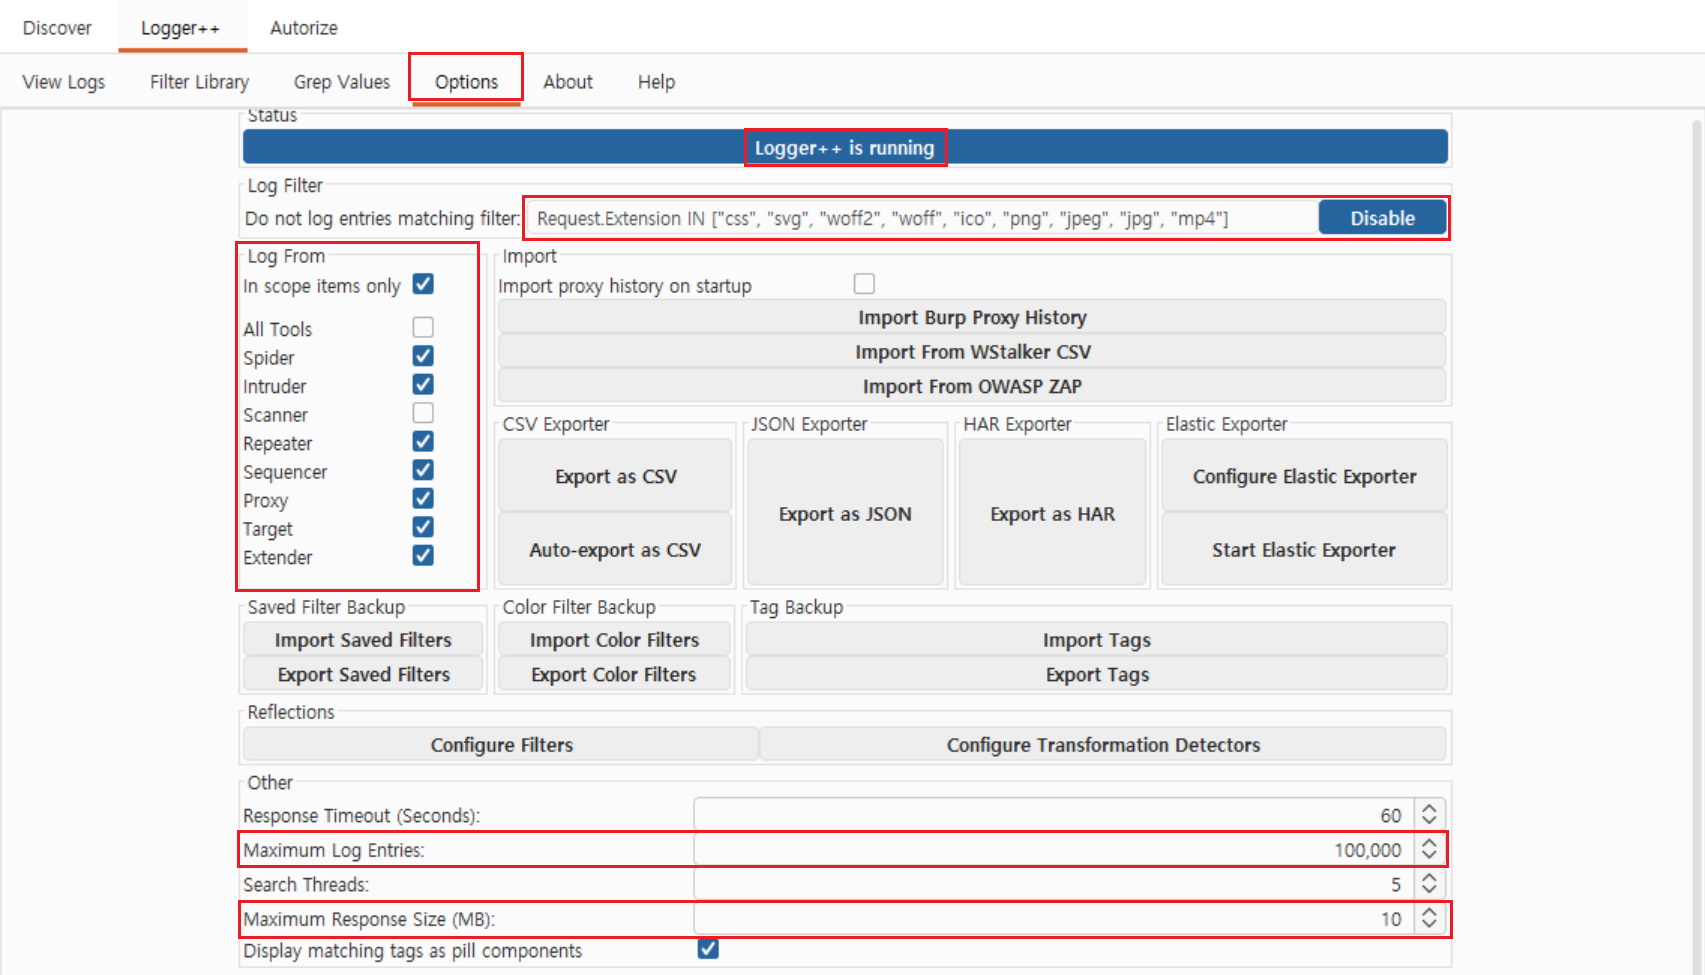Go to View Logs tab
The height and width of the screenshot is (975, 1705).
(64, 82)
